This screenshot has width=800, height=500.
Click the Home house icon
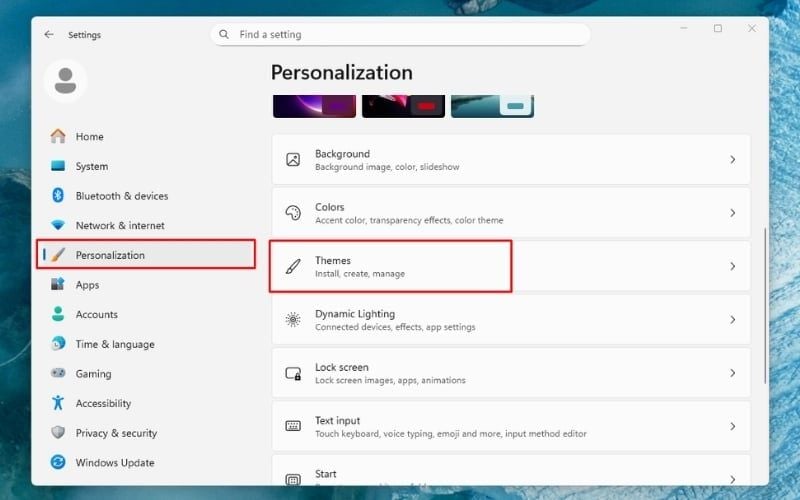click(58, 136)
